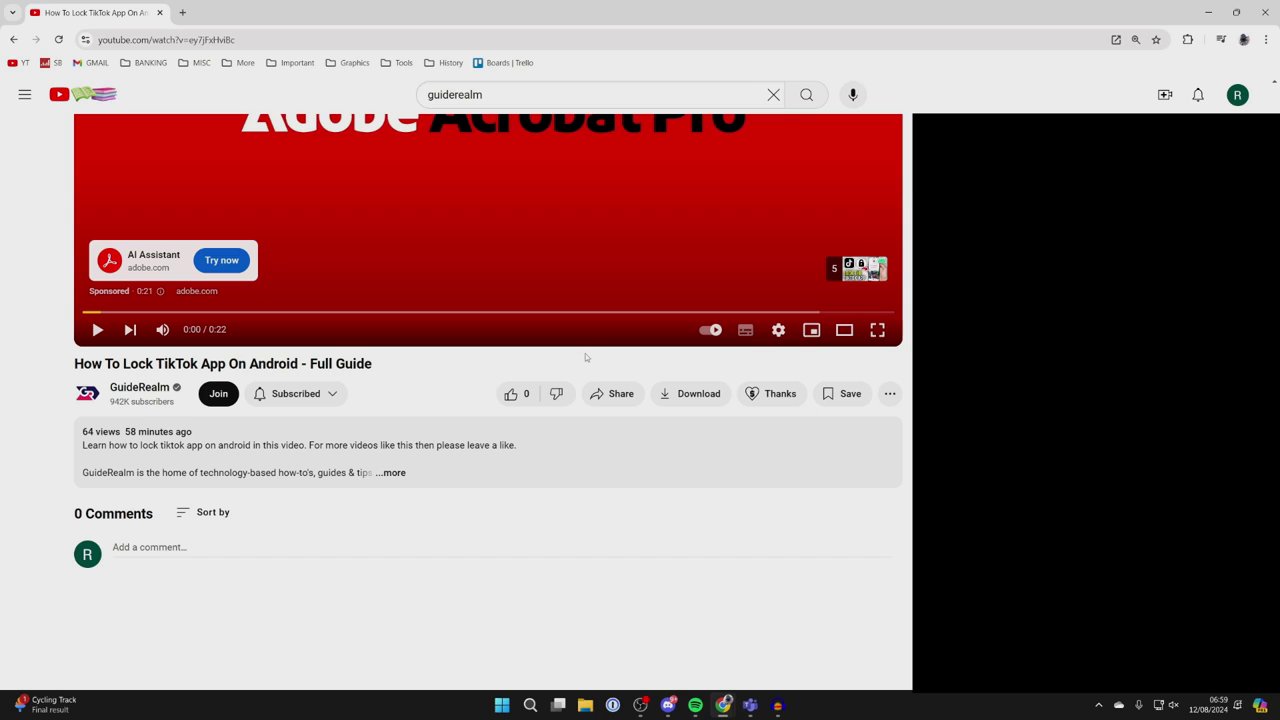Open YouTube notifications bell
1280x720 pixels.
point(1197,94)
